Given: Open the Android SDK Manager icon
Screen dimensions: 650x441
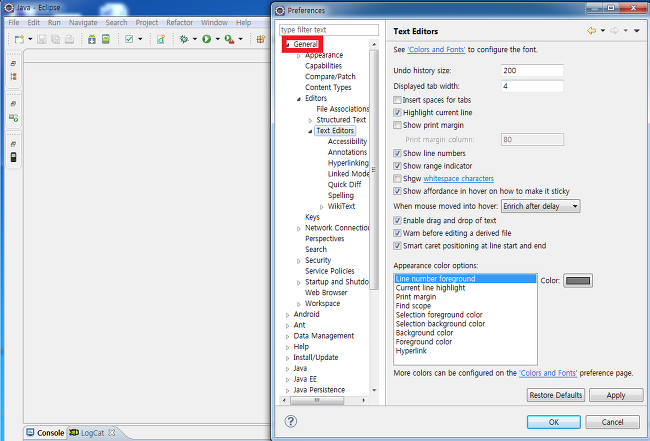Looking at the screenshot, I should click(x=92, y=39).
